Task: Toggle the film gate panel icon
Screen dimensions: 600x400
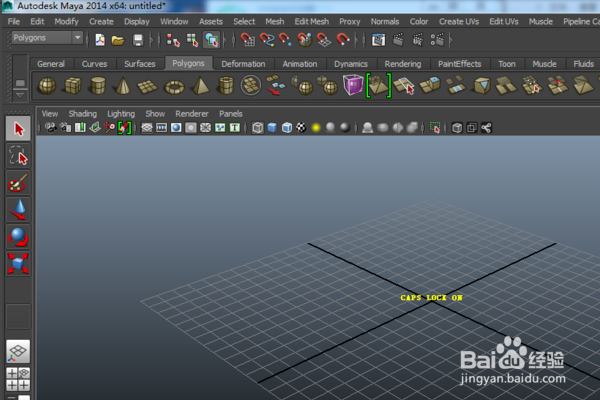Action: pyautogui.click(x=161, y=127)
